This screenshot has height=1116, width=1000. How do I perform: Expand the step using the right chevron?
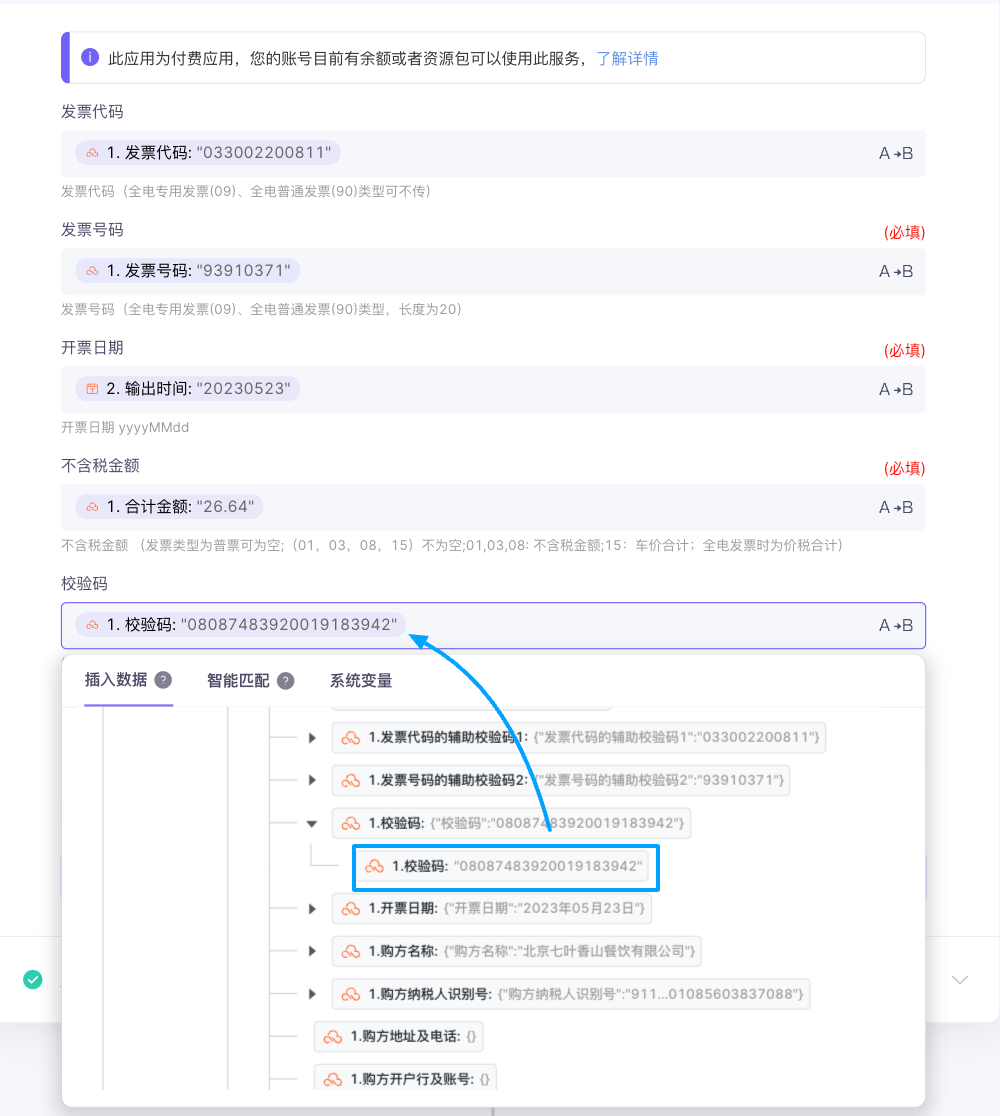960,980
